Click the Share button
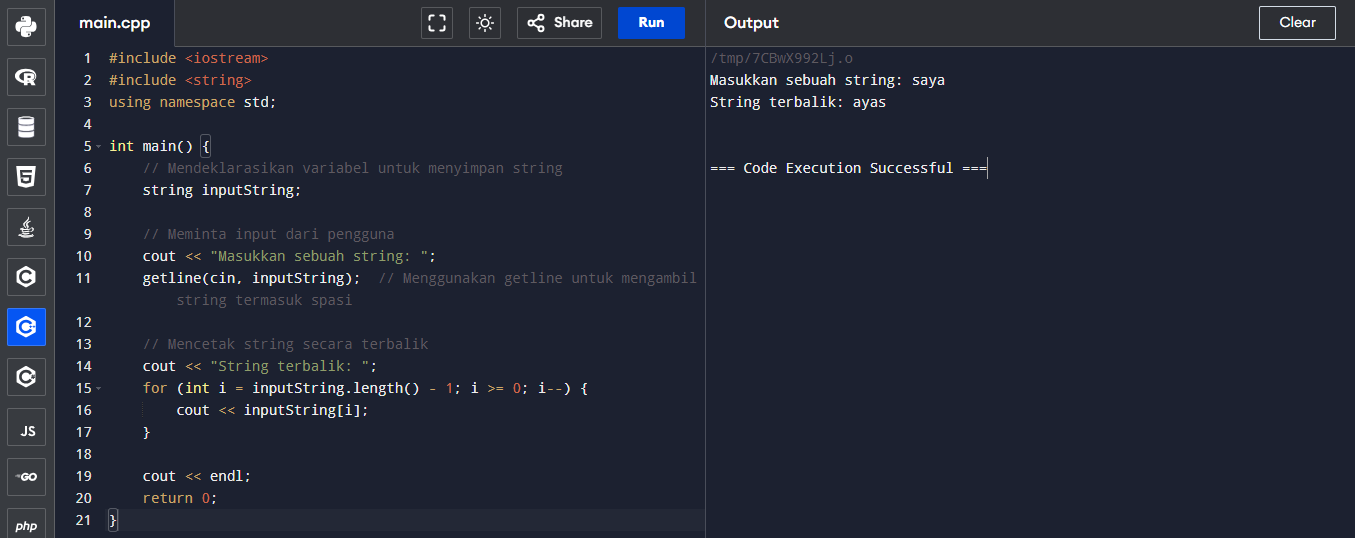The width and height of the screenshot is (1355, 538). [x=559, y=23]
